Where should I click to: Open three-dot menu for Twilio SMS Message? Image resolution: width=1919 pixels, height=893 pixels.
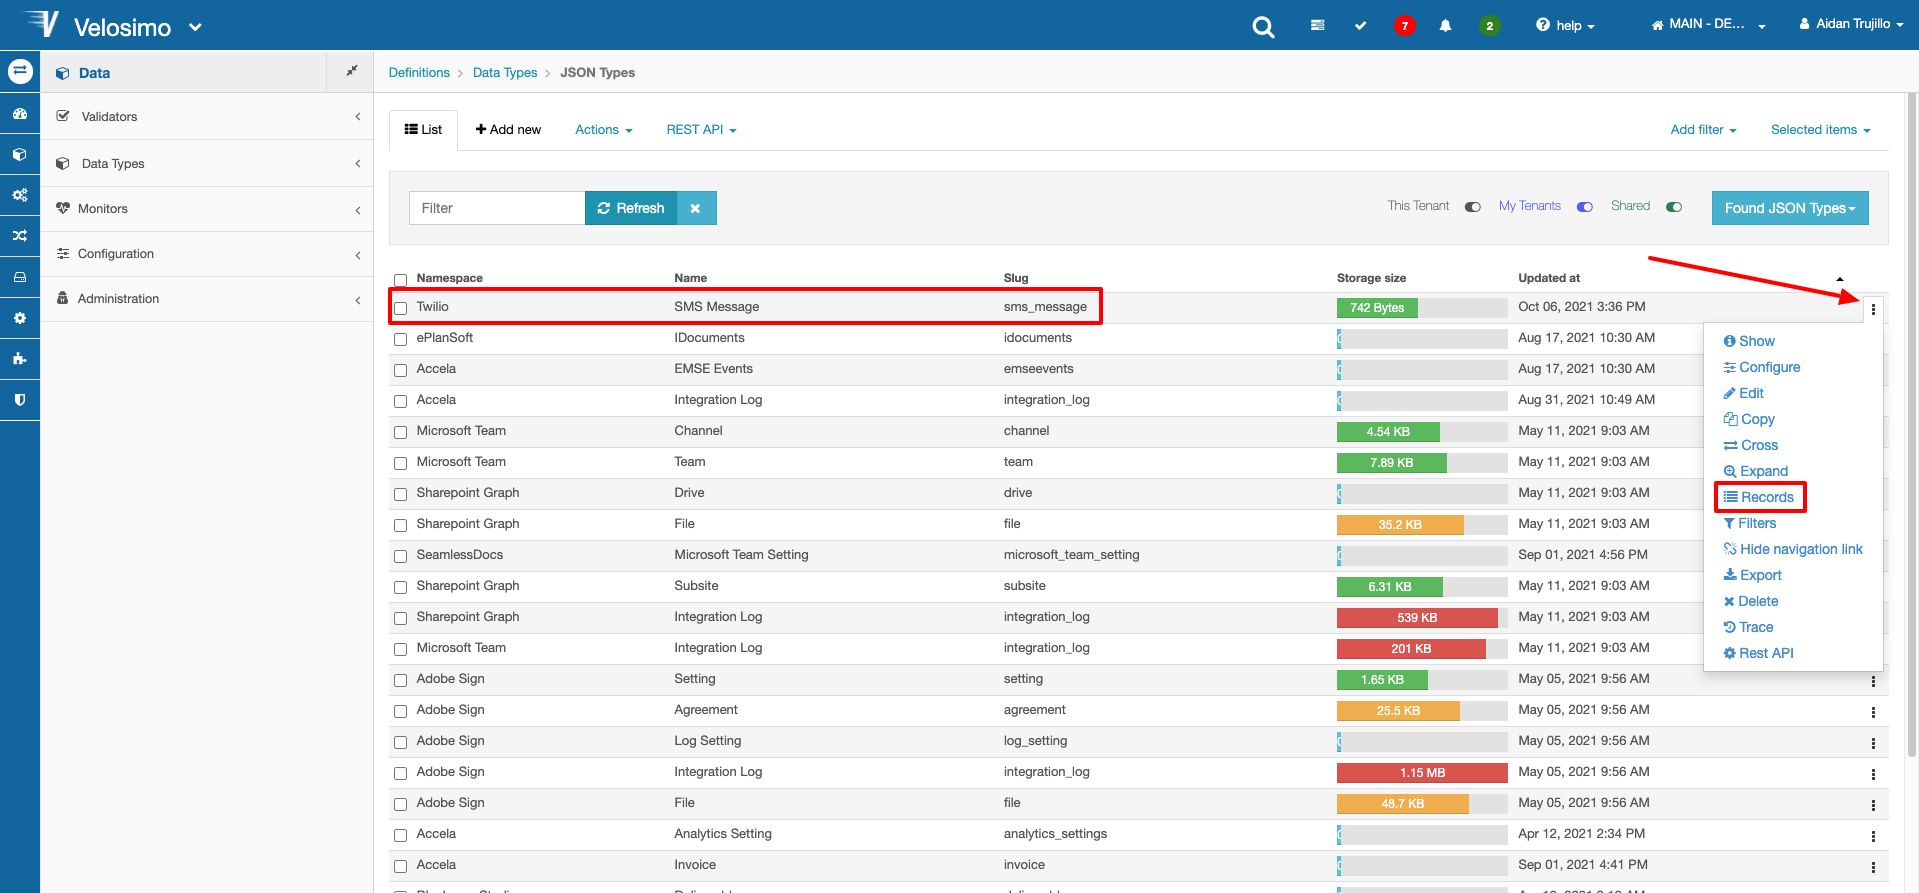click(1873, 309)
